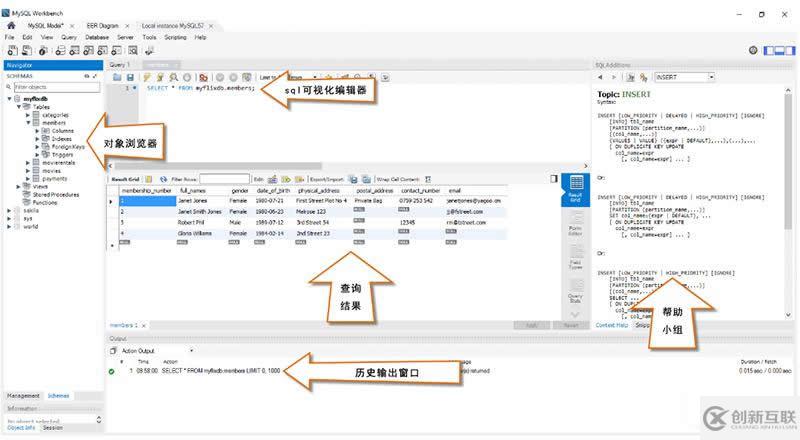Select the payments table in tree
This screenshot has height=440, width=800.
[55, 179]
